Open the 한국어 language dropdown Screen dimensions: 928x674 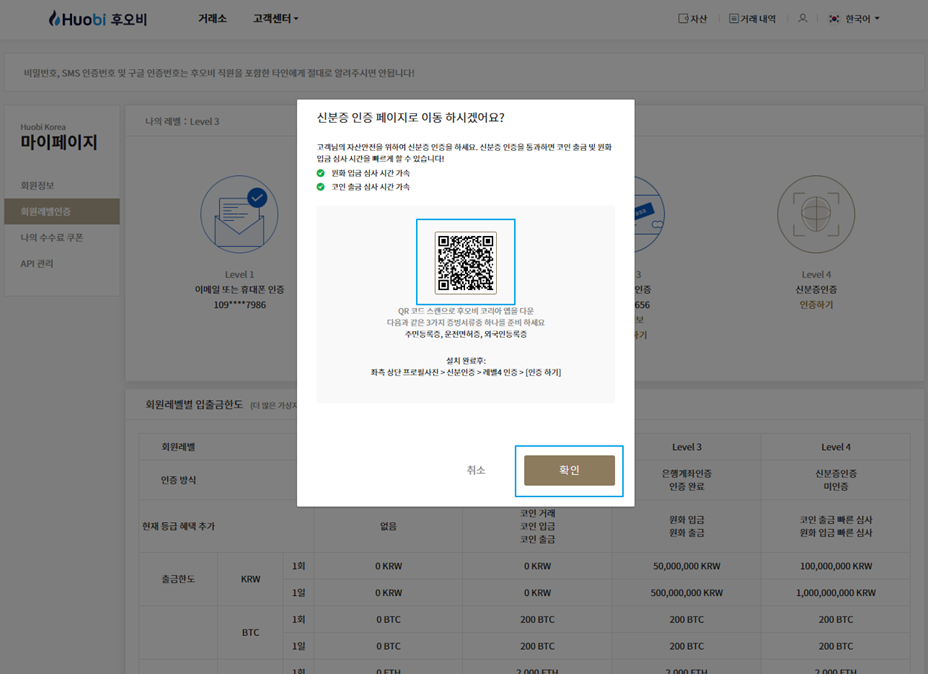tap(854, 19)
